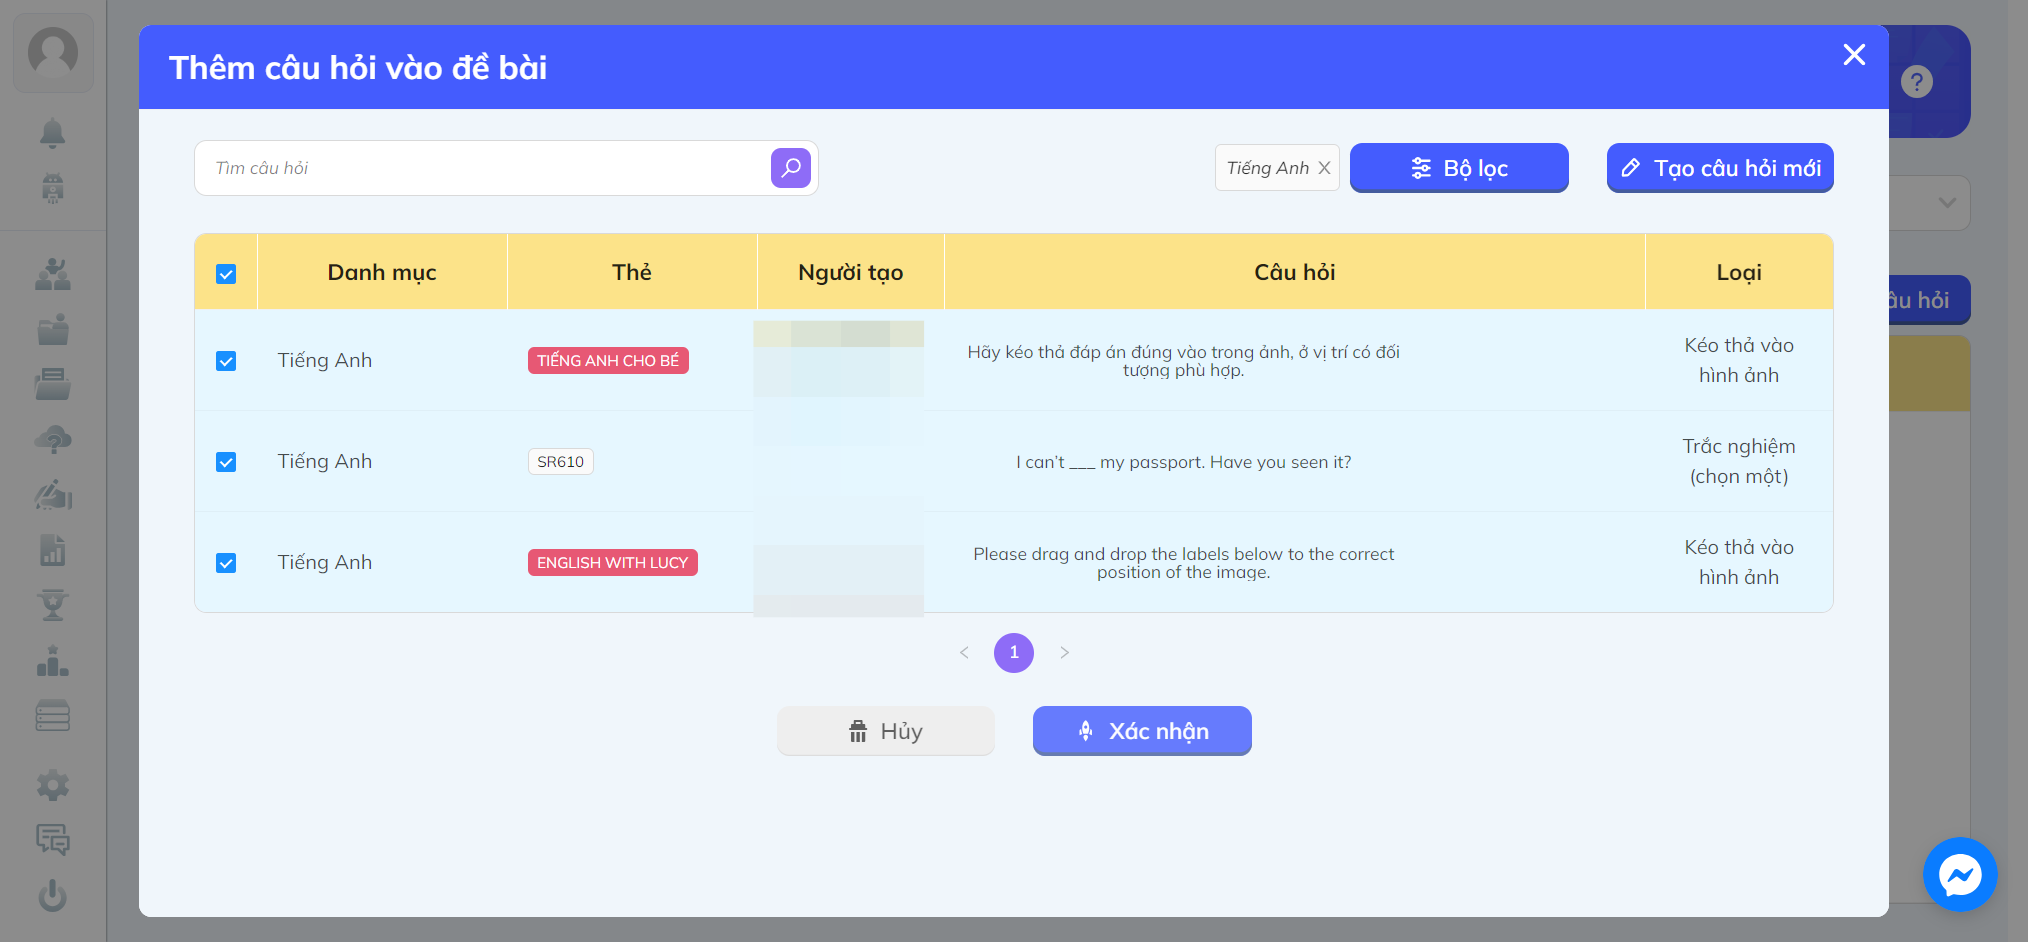
Task: Select page 1 in pagination
Action: click(1014, 653)
